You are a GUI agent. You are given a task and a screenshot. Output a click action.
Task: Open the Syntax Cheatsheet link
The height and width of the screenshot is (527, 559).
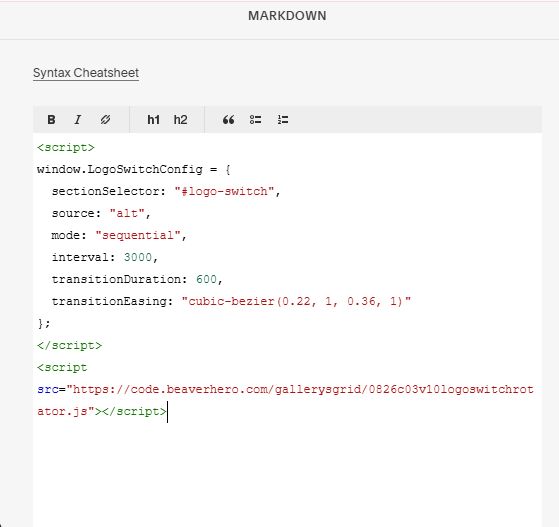(86, 73)
